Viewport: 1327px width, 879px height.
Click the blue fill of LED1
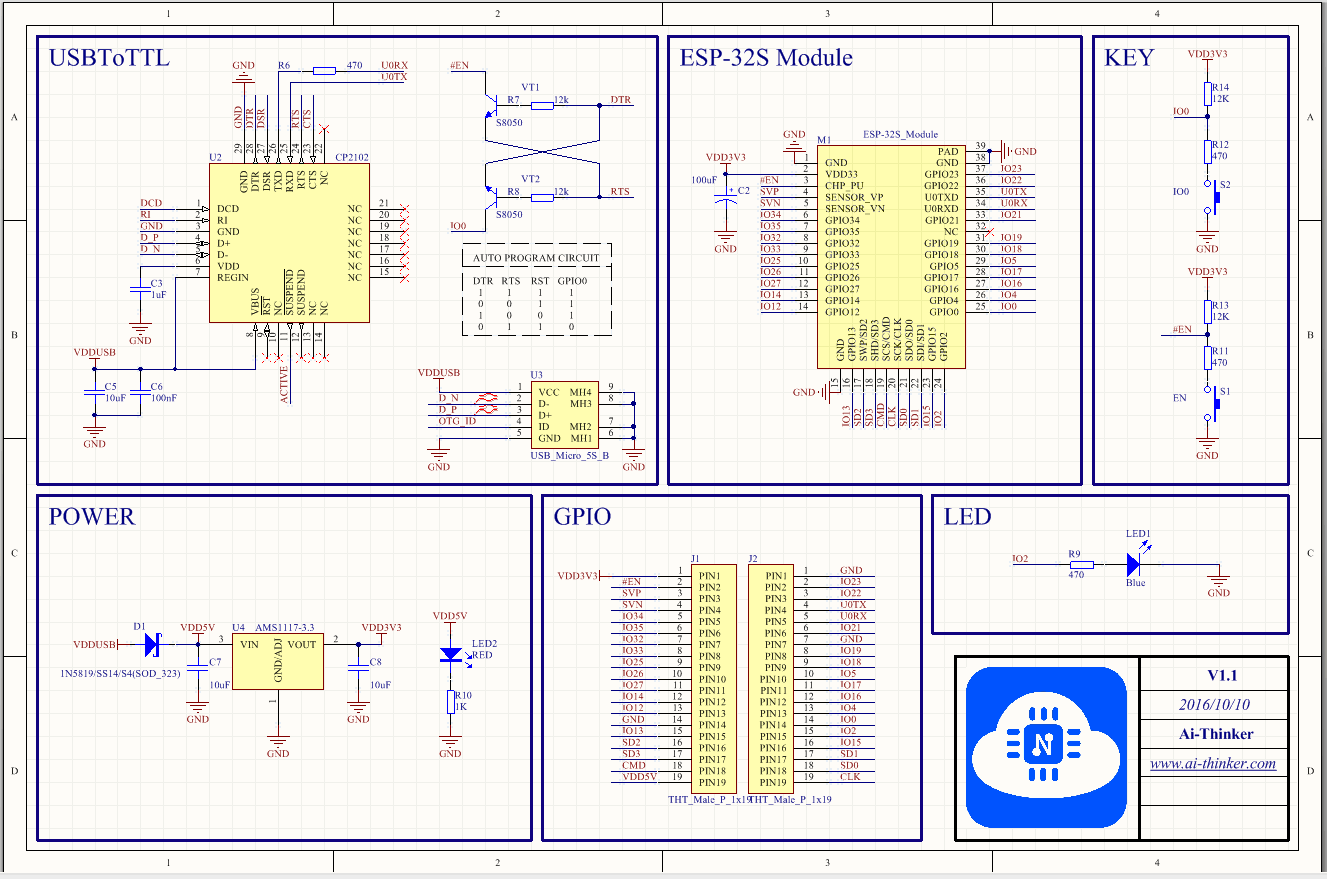coord(1133,563)
